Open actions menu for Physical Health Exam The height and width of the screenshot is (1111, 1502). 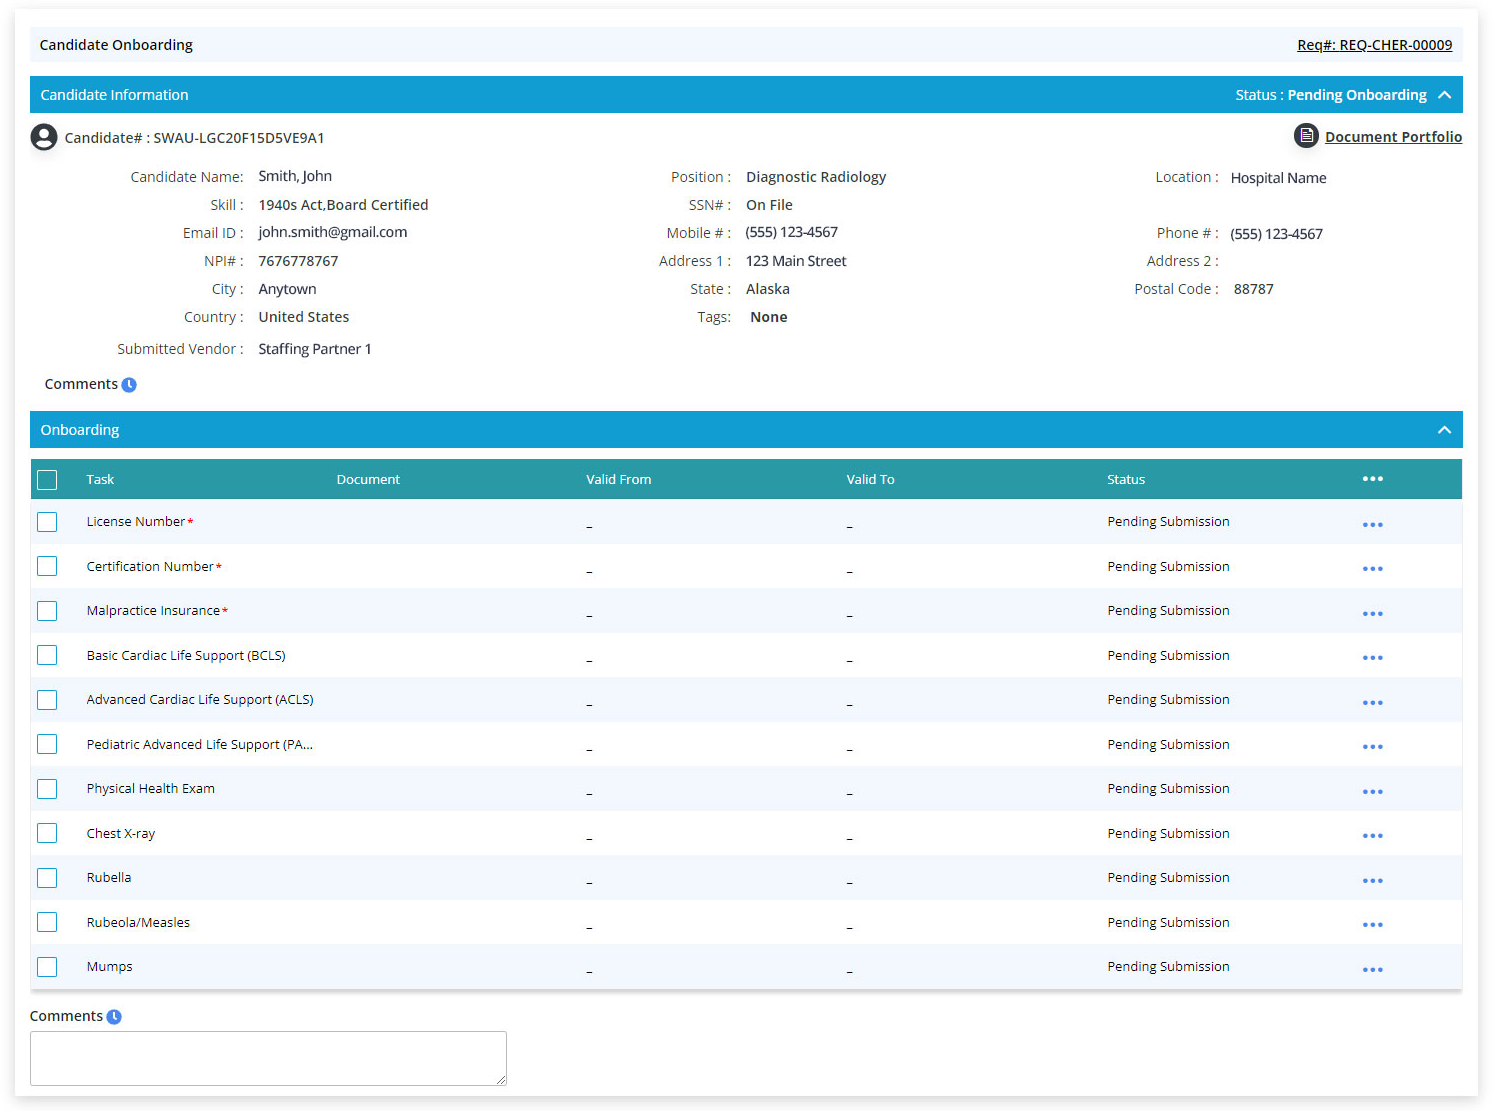pyautogui.click(x=1372, y=792)
